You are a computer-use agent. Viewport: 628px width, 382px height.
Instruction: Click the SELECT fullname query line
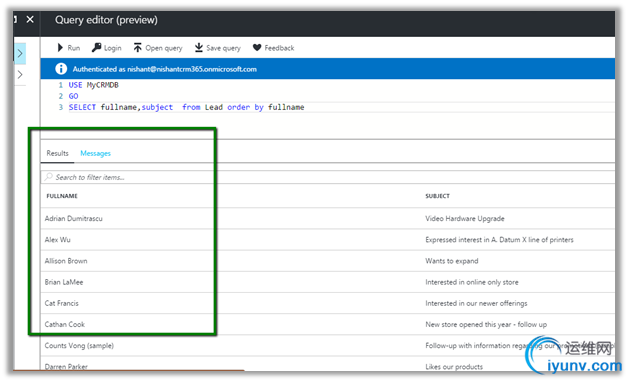point(186,107)
